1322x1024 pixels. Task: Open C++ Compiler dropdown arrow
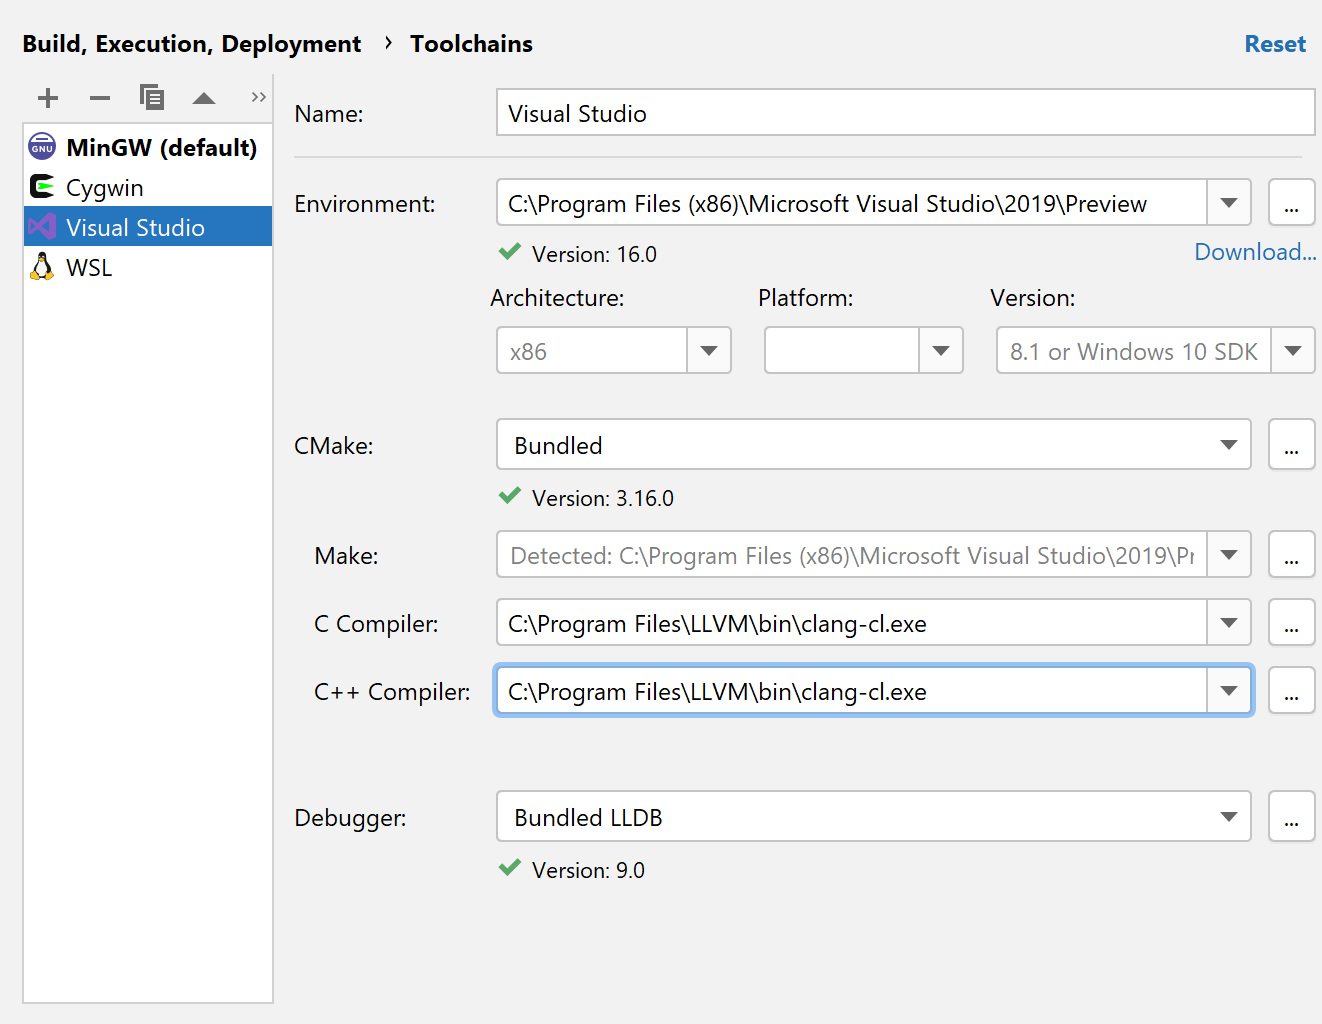tap(1229, 691)
